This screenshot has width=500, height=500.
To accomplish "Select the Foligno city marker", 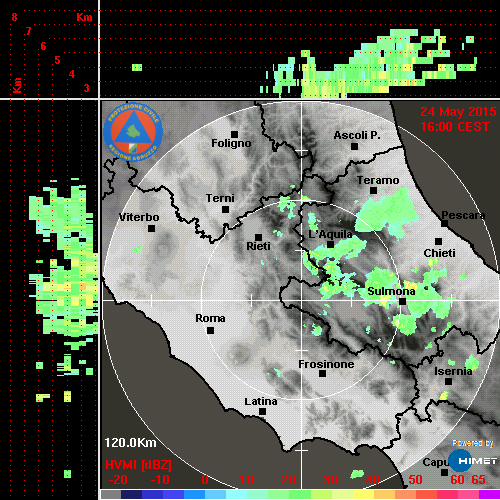I will pos(234,134).
